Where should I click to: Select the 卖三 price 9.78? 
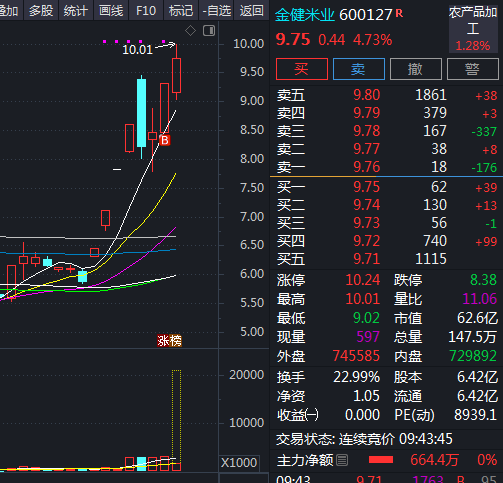coord(366,131)
